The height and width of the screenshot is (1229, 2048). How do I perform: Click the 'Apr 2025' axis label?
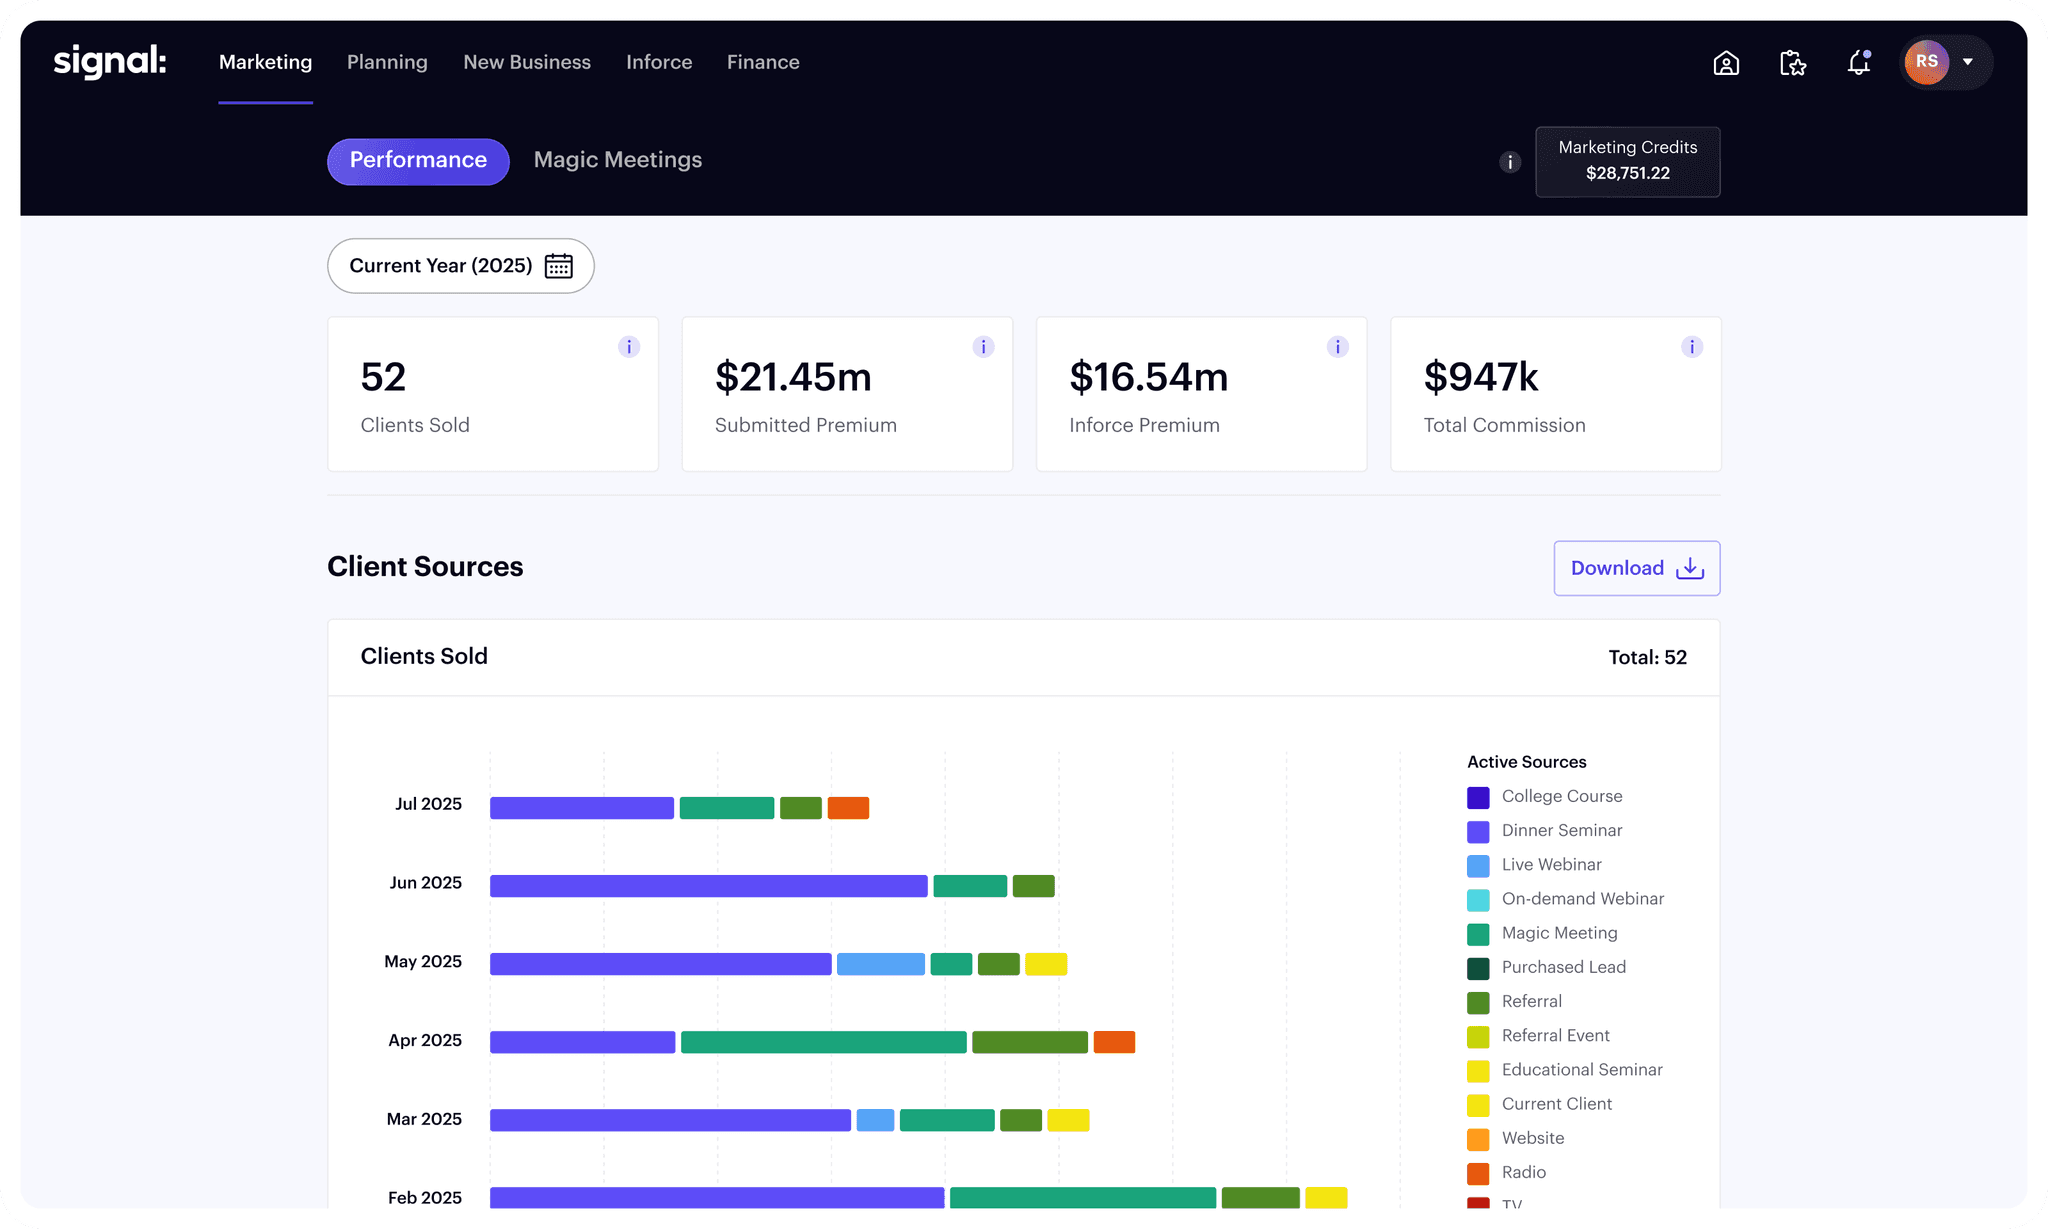point(425,1040)
